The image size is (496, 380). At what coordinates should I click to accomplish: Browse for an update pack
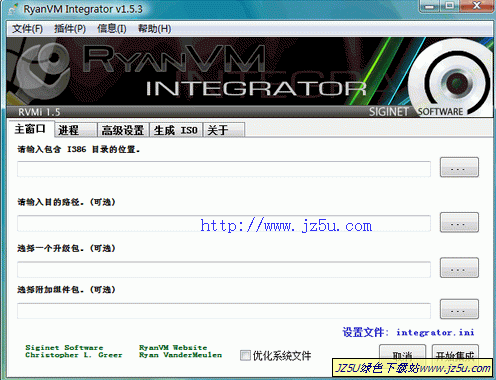pyautogui.click(x=459, y=268)
